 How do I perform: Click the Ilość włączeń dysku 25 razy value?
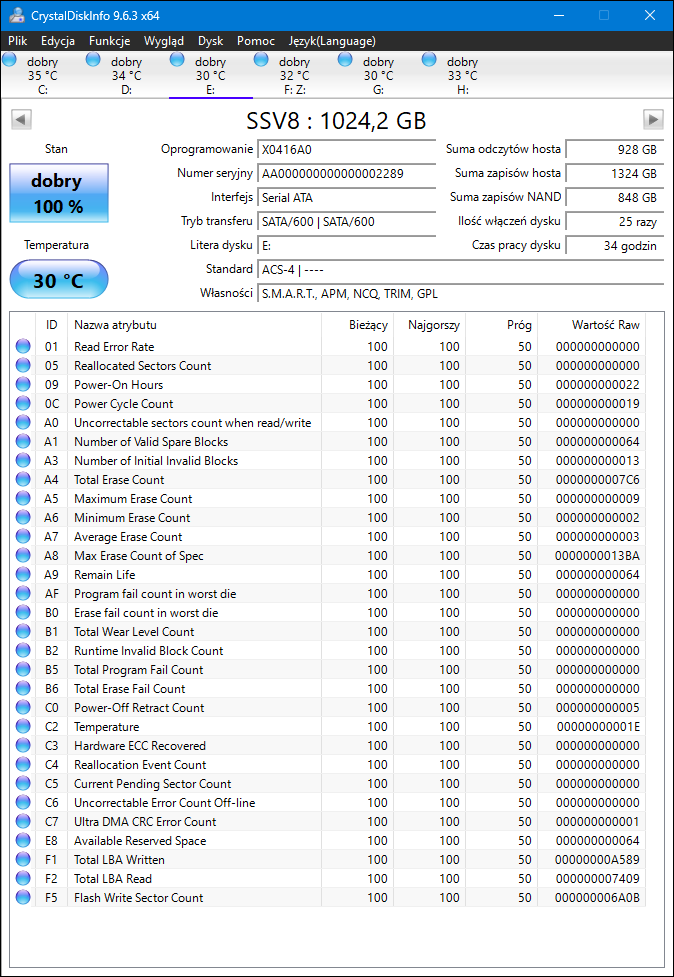615,222
